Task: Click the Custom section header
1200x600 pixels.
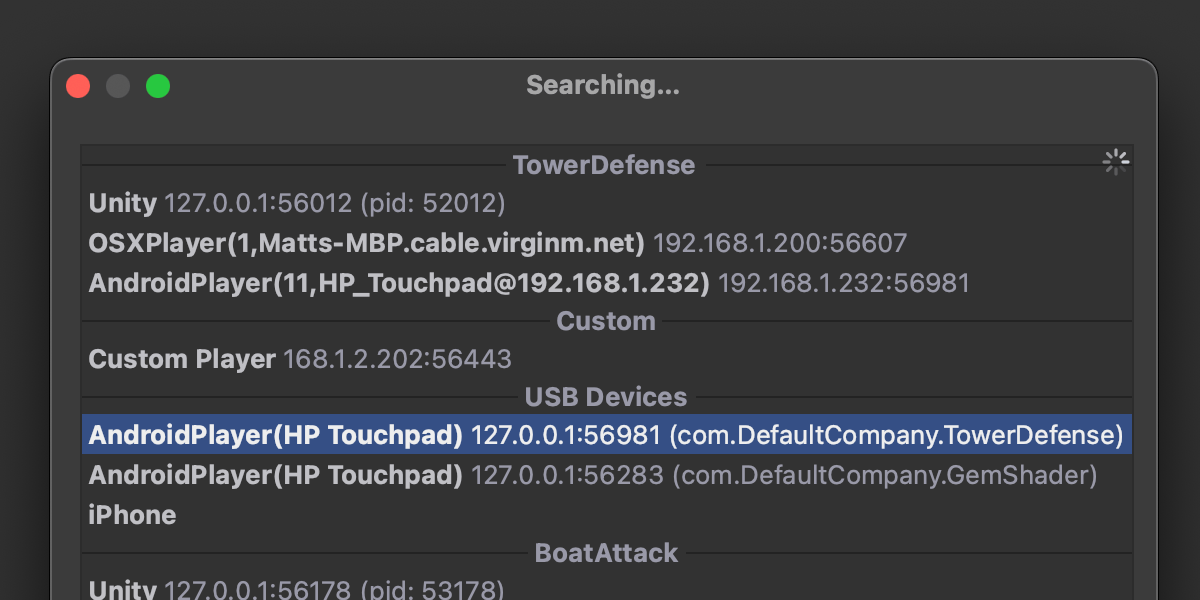Action: [606, 321]
